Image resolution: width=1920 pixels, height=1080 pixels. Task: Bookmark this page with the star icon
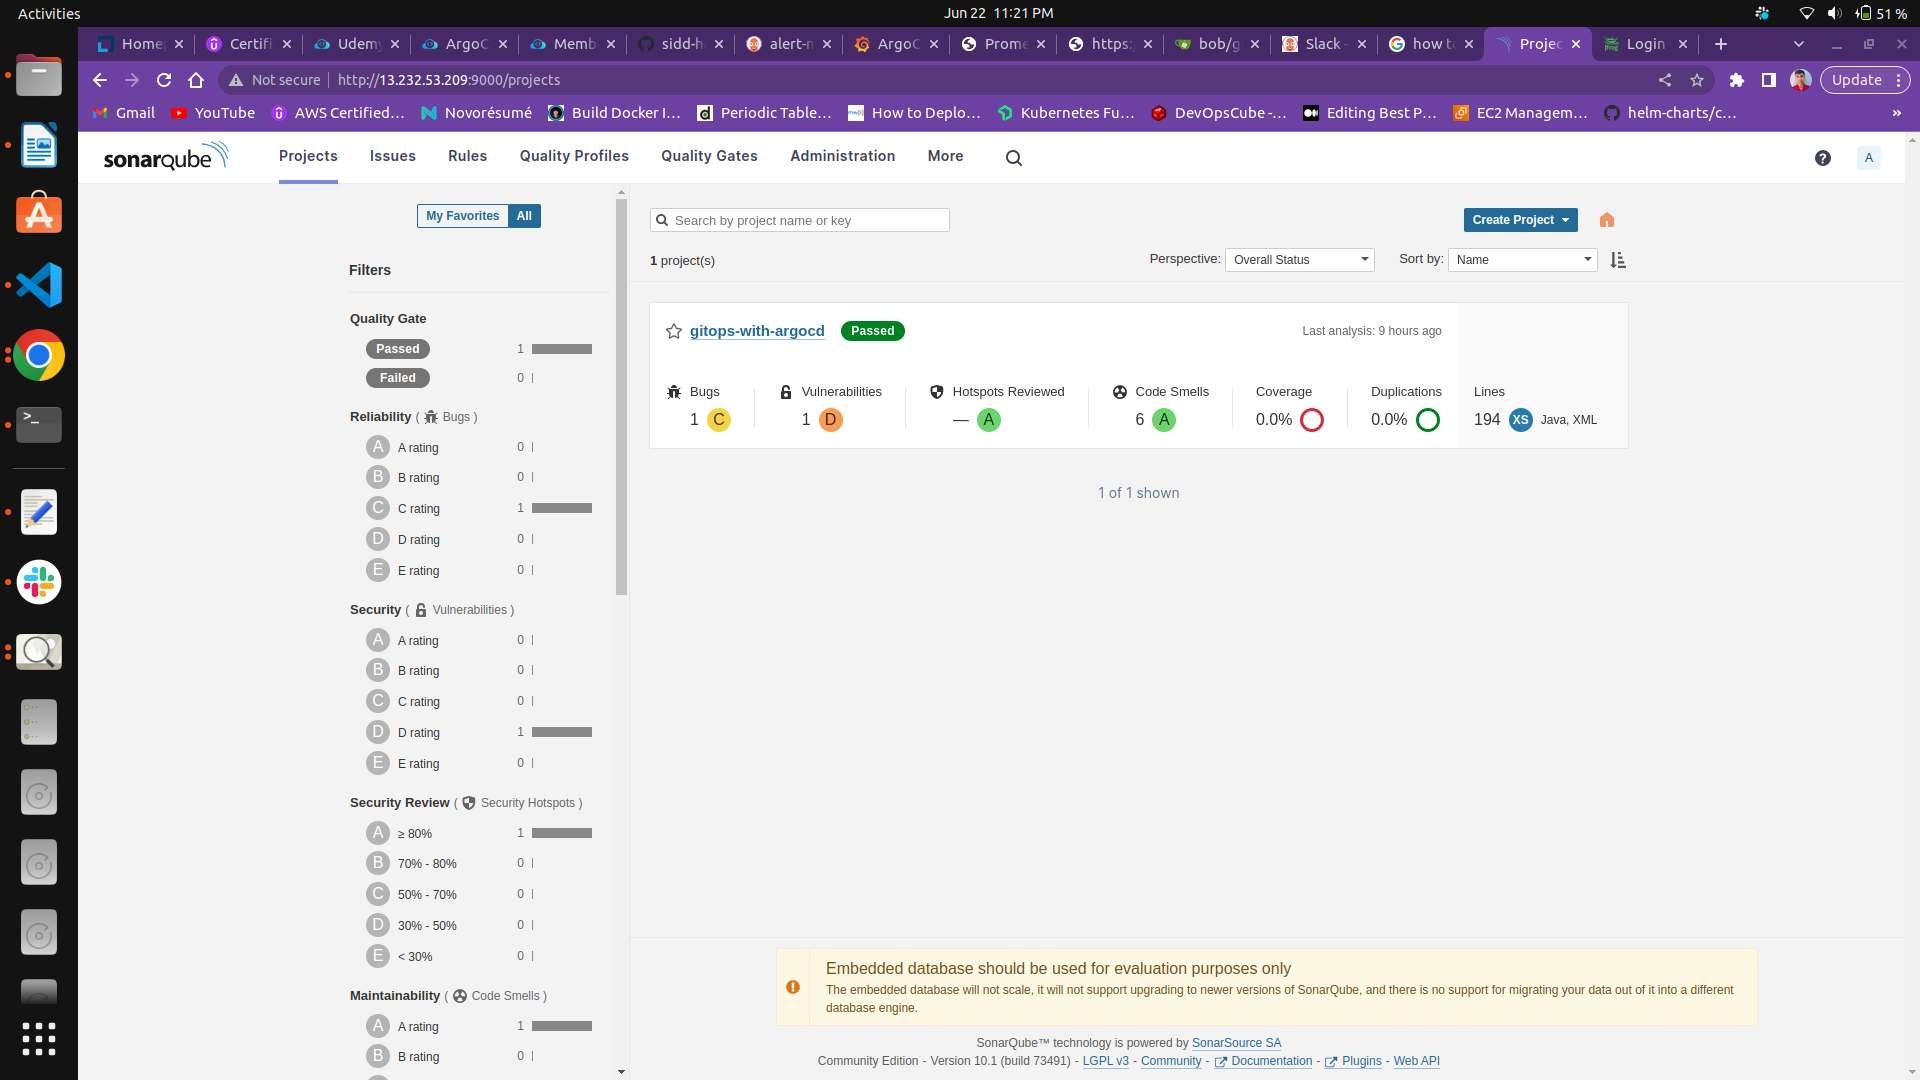coord(1697,80)
